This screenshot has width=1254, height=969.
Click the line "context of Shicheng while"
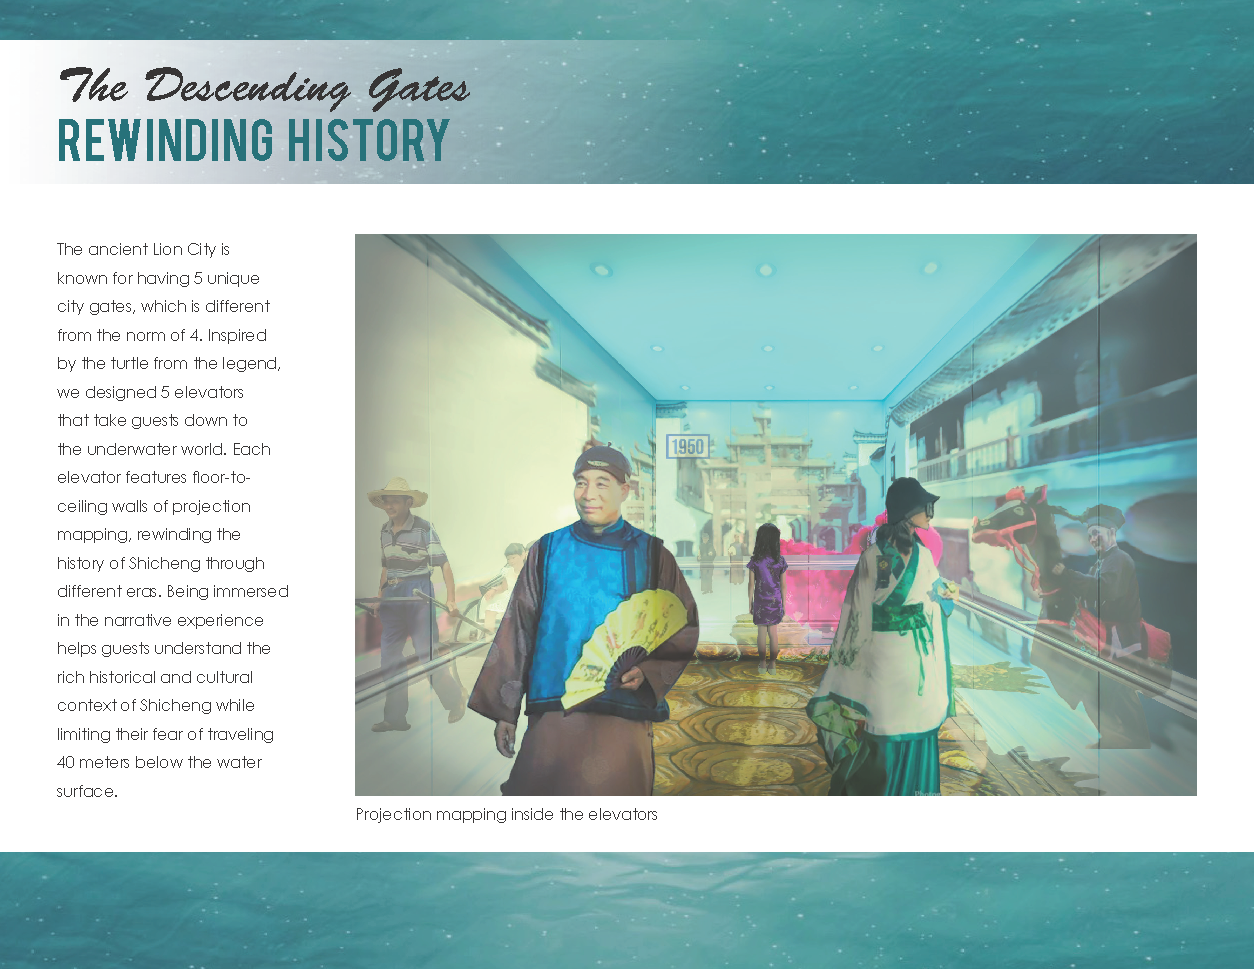[x=156, y=706]
